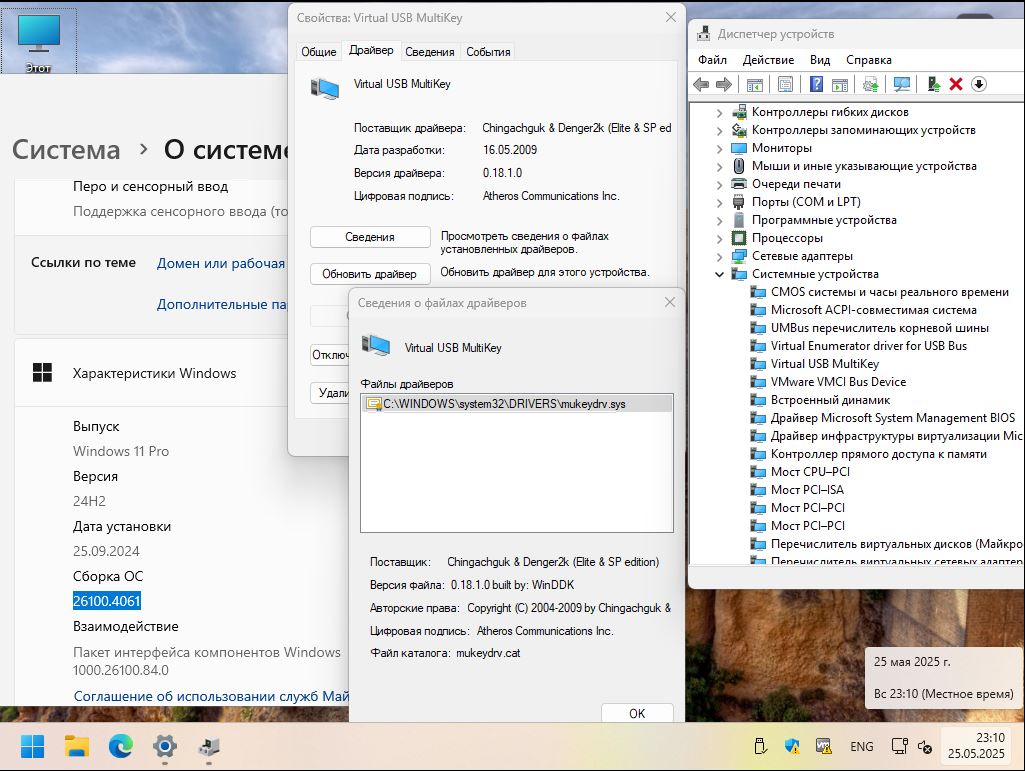Viewport: 1025px width, 771px height.
Task: Open Help from the blue question-mark icon
Action: [x=816, y=84]
